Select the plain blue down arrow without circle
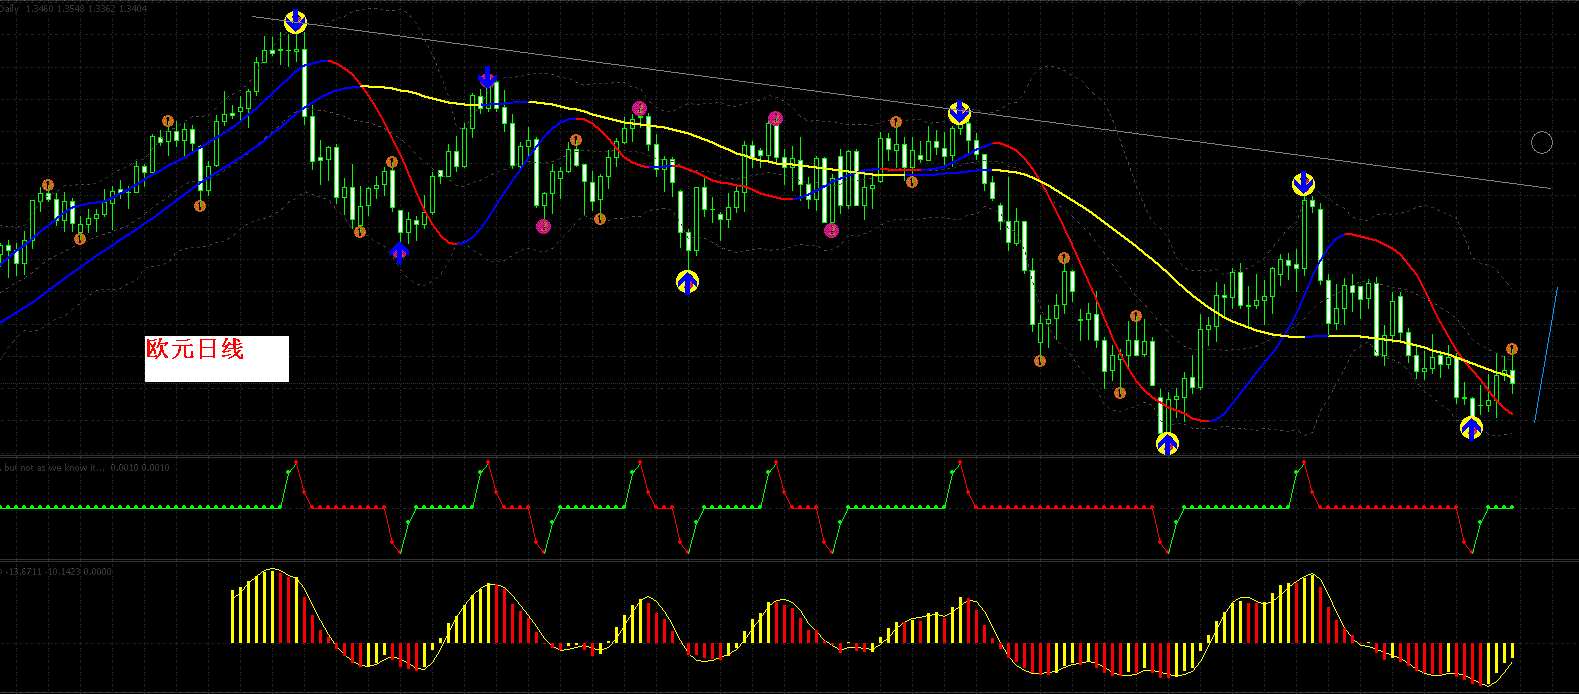Image resolution: width=1579 pixels, height=694 pixels. (487, 77)
